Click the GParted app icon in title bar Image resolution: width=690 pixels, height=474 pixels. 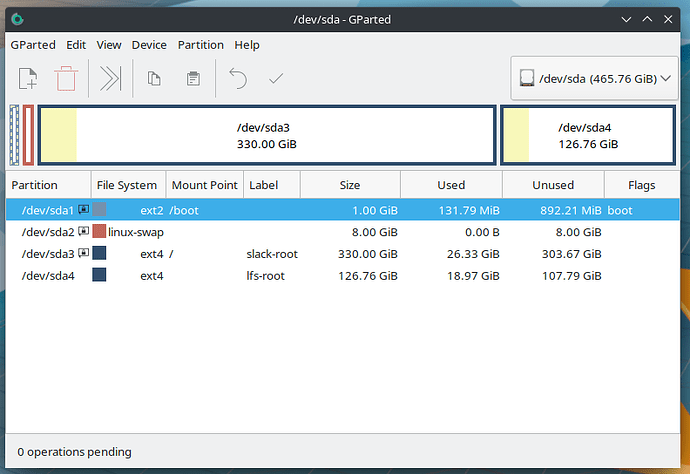tap(17, 19)
